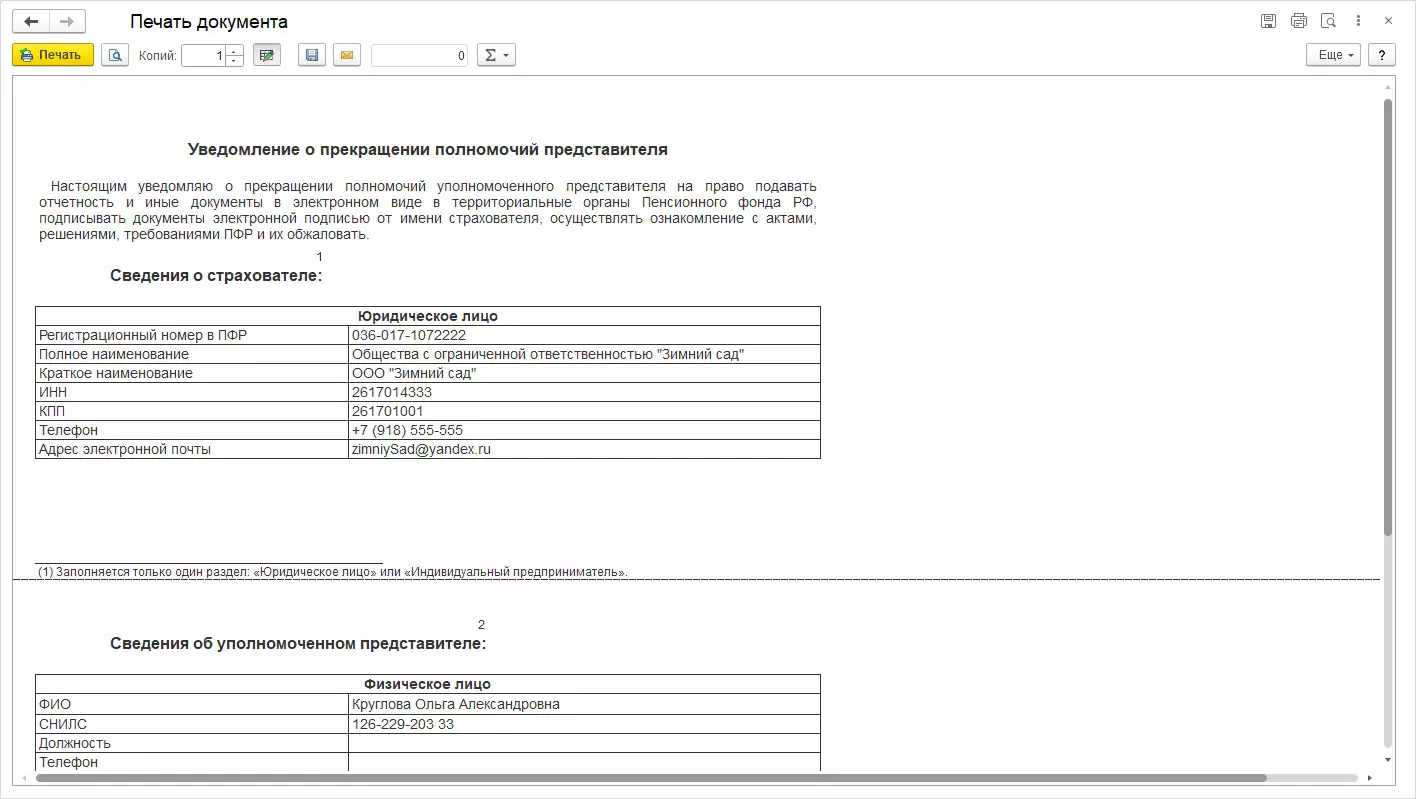The width and height of the screenshot is (1416, 799).
Task: Open help with question mark button
Action: pos(1381,55)
